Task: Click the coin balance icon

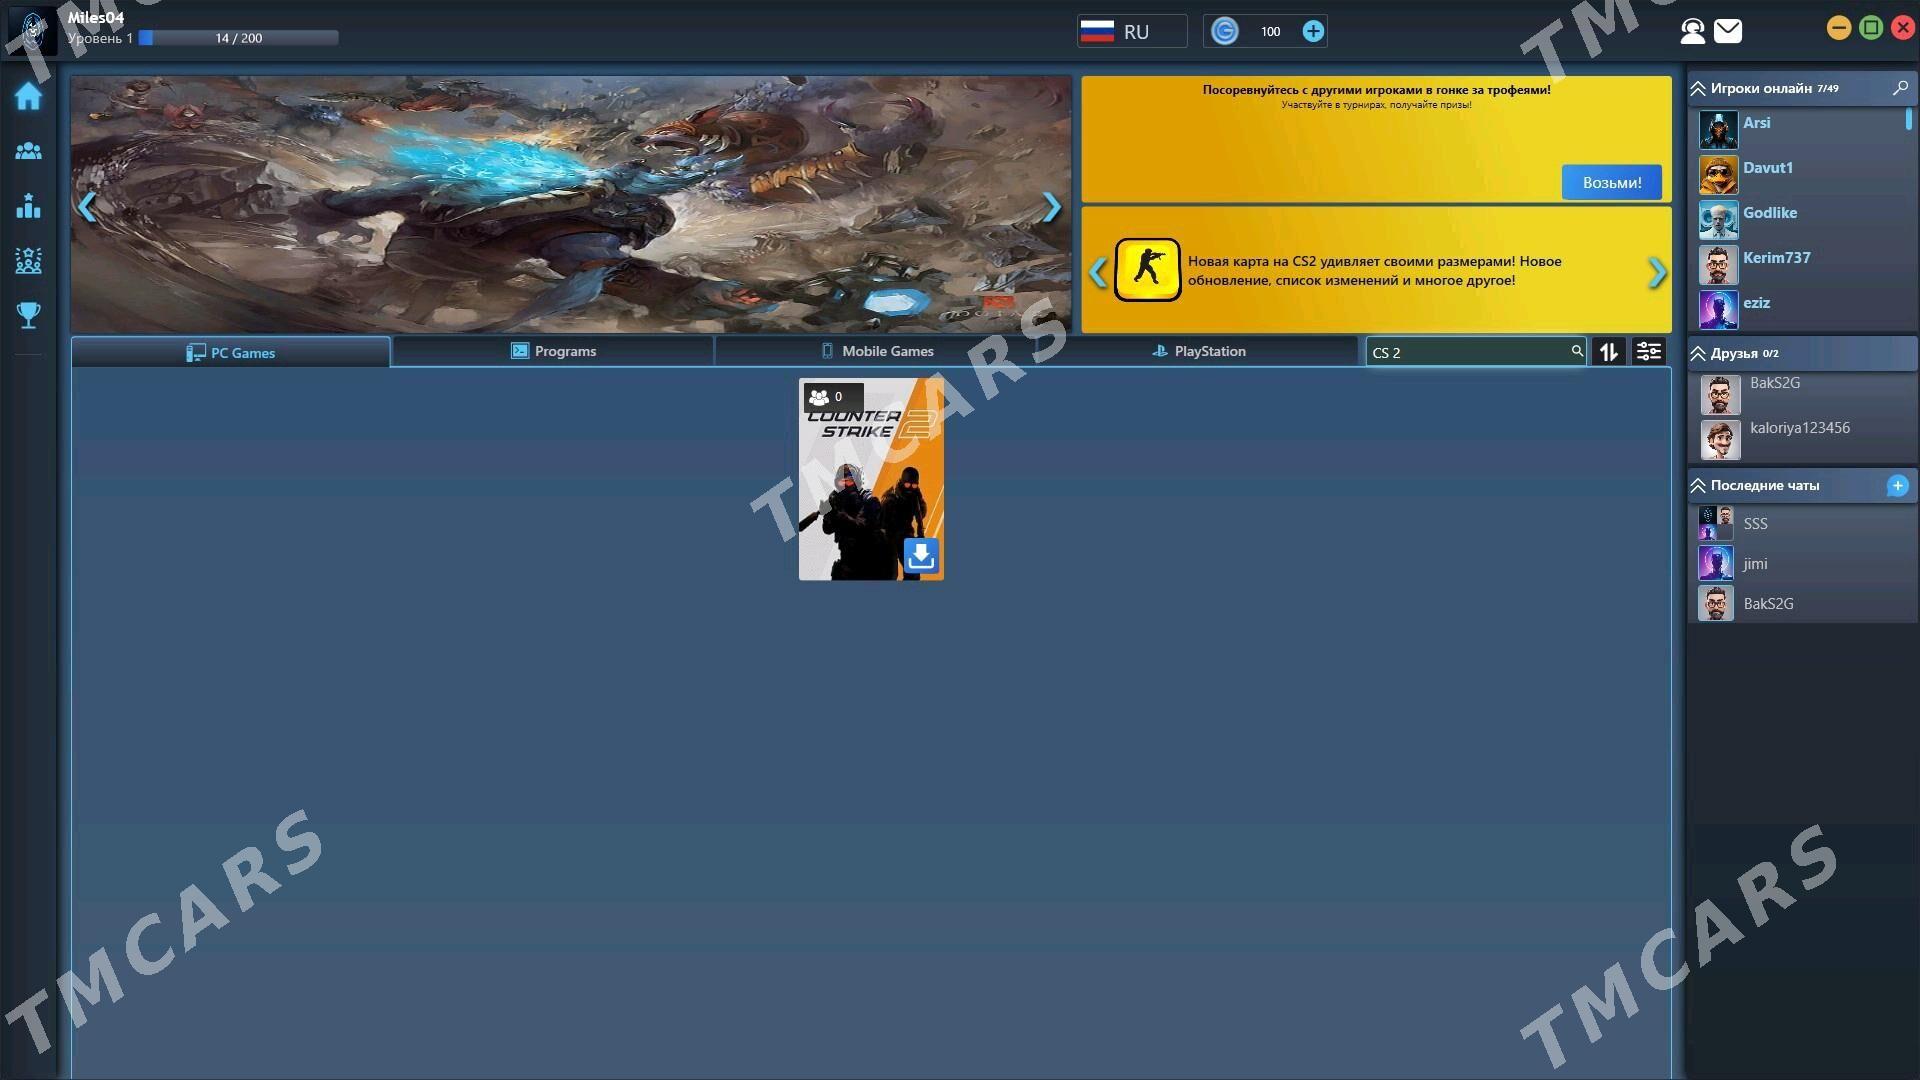Action: (1224, 31)
